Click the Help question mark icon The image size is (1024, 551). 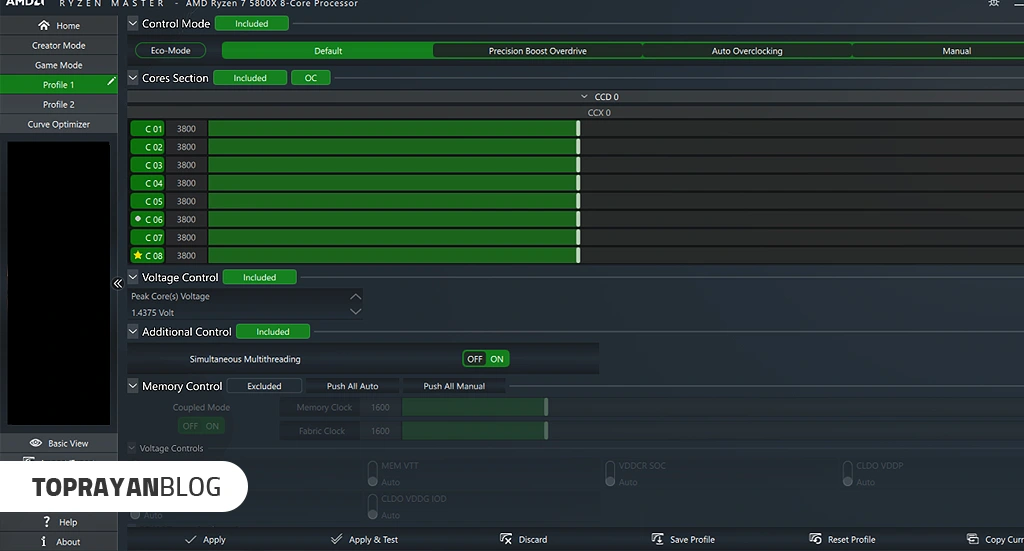46,522
